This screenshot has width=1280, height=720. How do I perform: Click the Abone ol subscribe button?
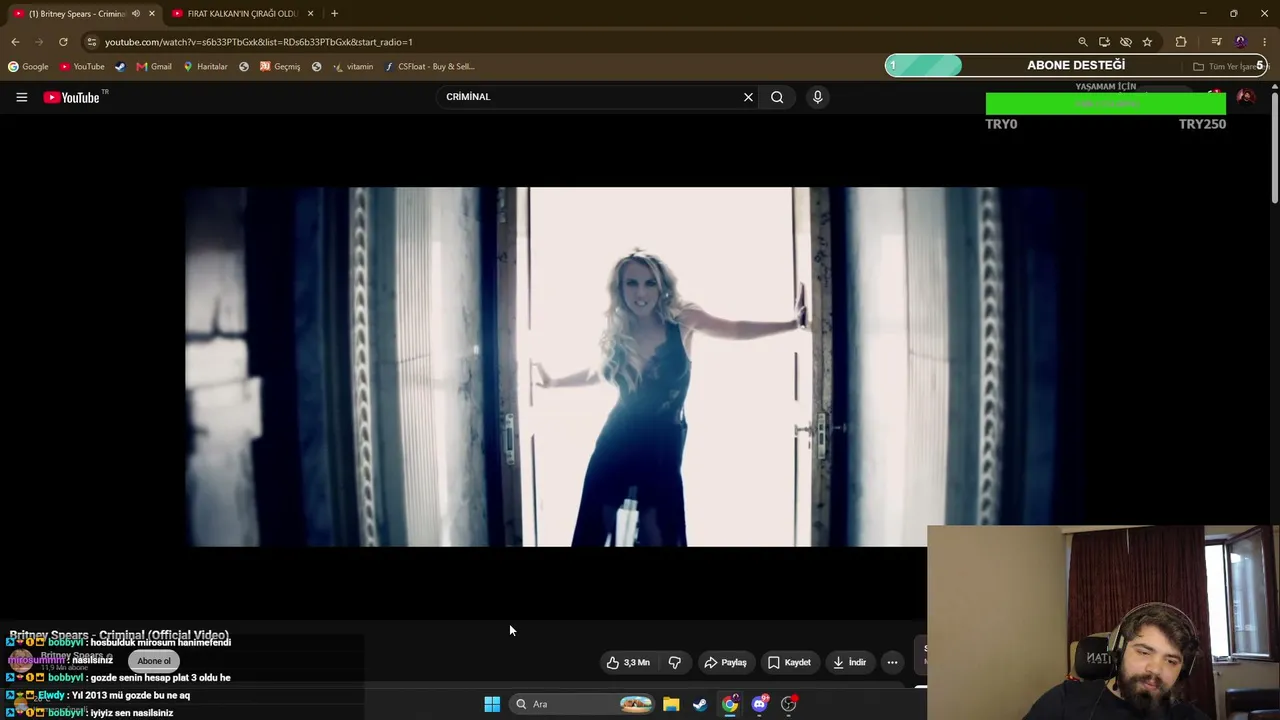click(154, 661)
